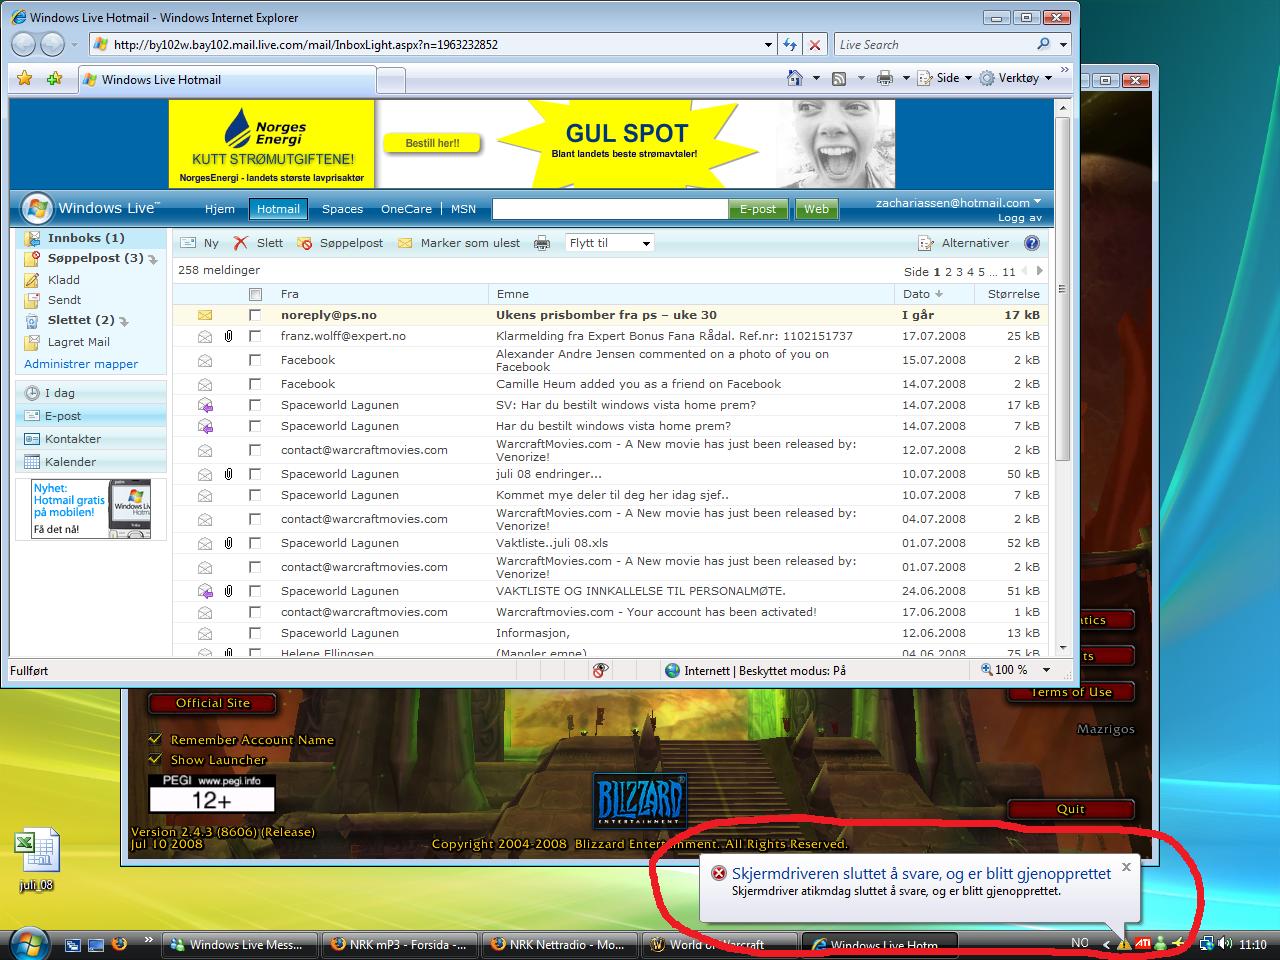Image resolution: width=1280 pixels, height=960 pixels.
Task: Click the Windows Live logo orb
Action: click(37, 208)
